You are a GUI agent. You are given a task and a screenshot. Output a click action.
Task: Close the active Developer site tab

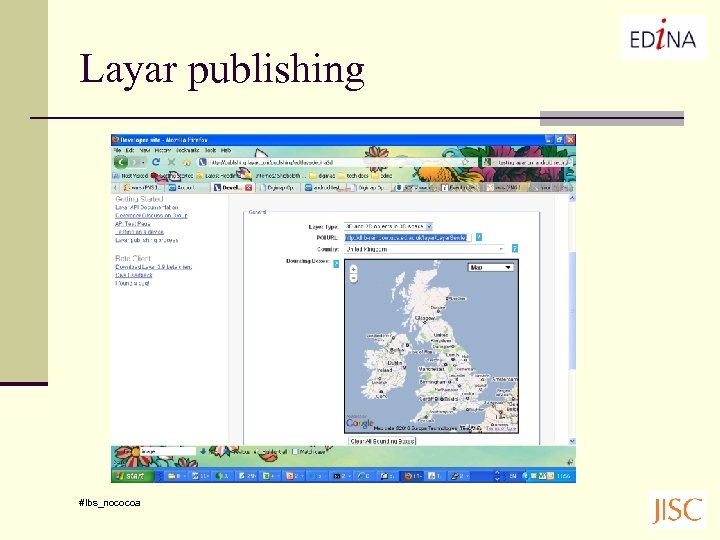(x=248, y=187)
